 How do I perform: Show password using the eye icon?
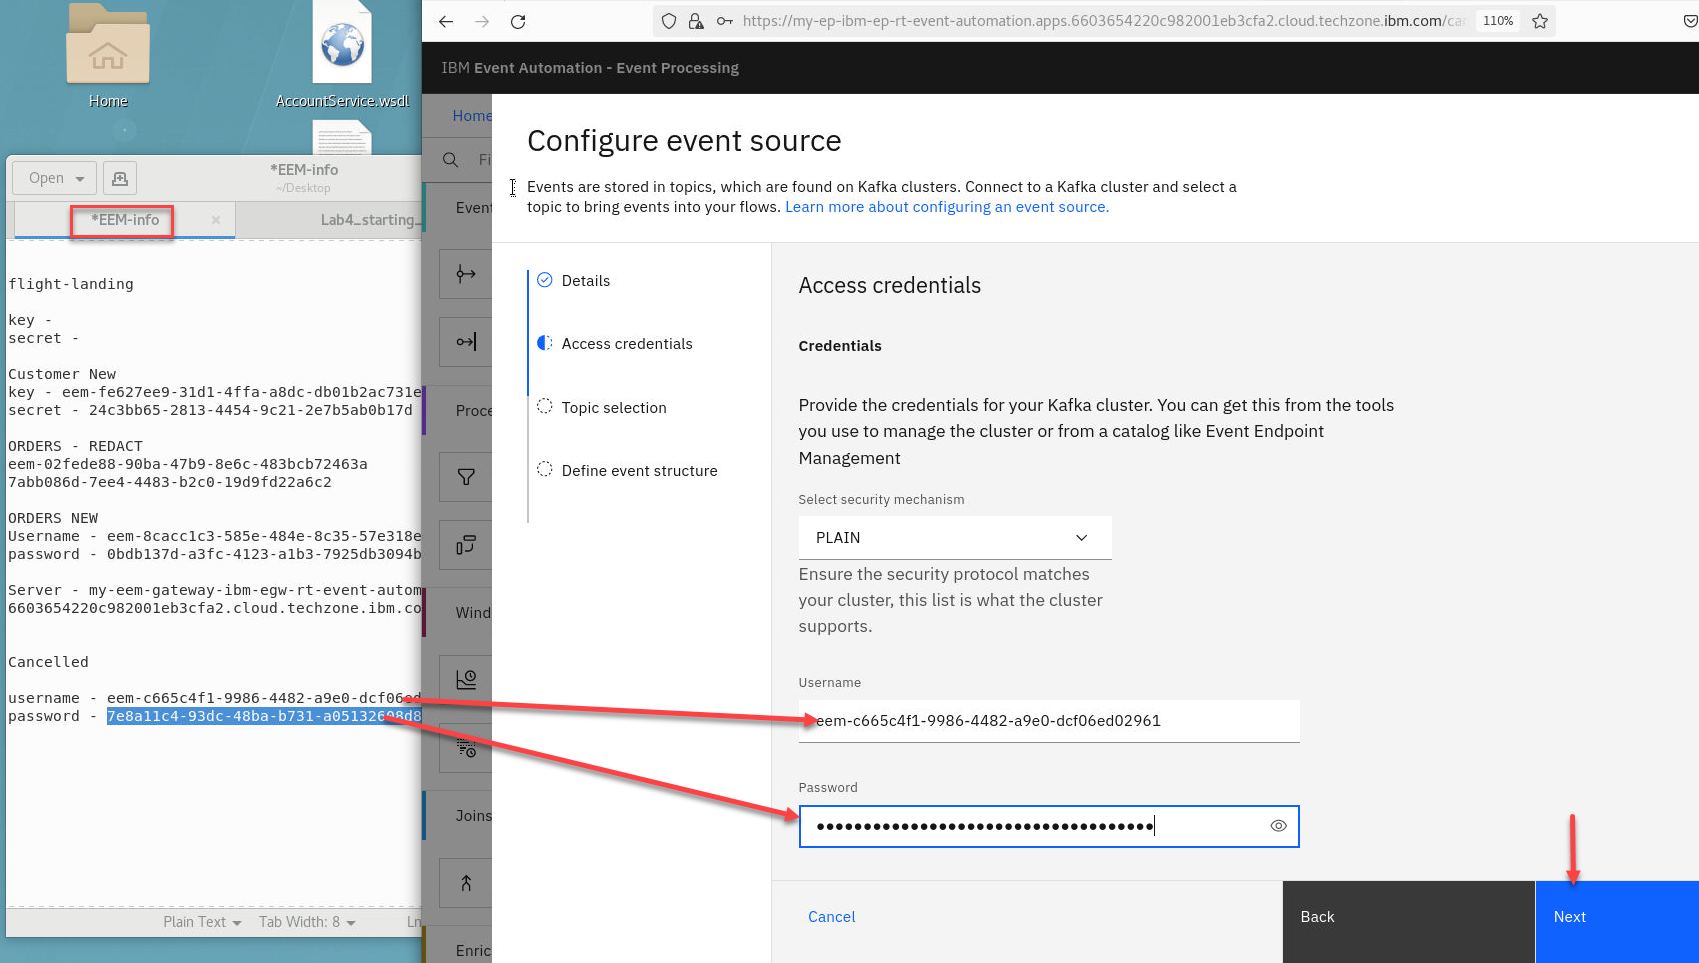tap(1278, 826)
